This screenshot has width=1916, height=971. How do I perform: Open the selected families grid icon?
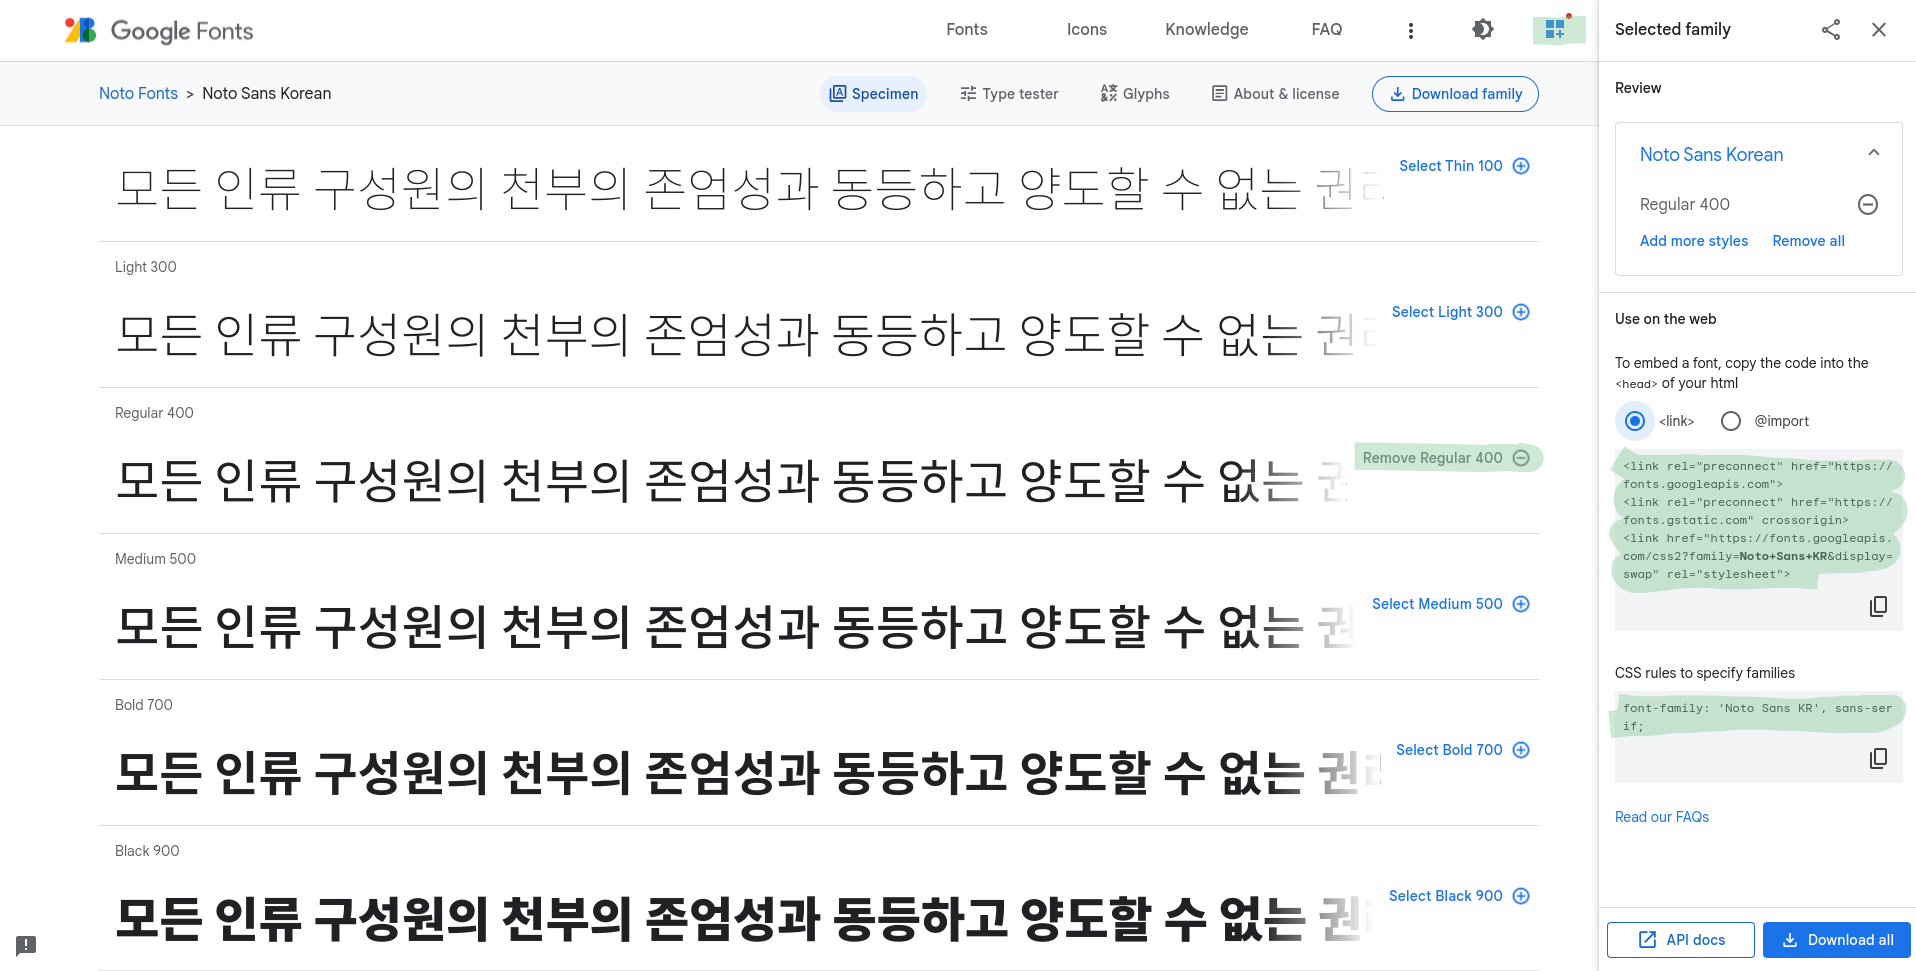tap(1555, 30)
